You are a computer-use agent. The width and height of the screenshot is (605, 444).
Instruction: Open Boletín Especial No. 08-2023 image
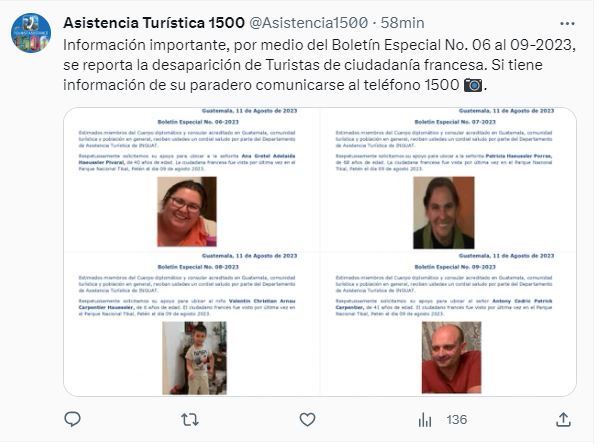point(192,324)
